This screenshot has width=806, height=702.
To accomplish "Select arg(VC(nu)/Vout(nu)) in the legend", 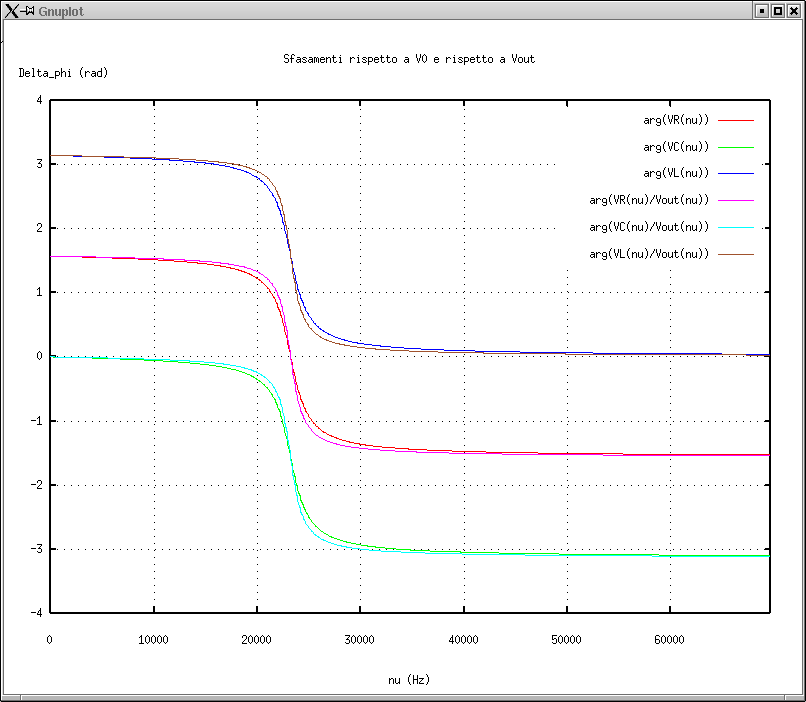I will [649, 227].
